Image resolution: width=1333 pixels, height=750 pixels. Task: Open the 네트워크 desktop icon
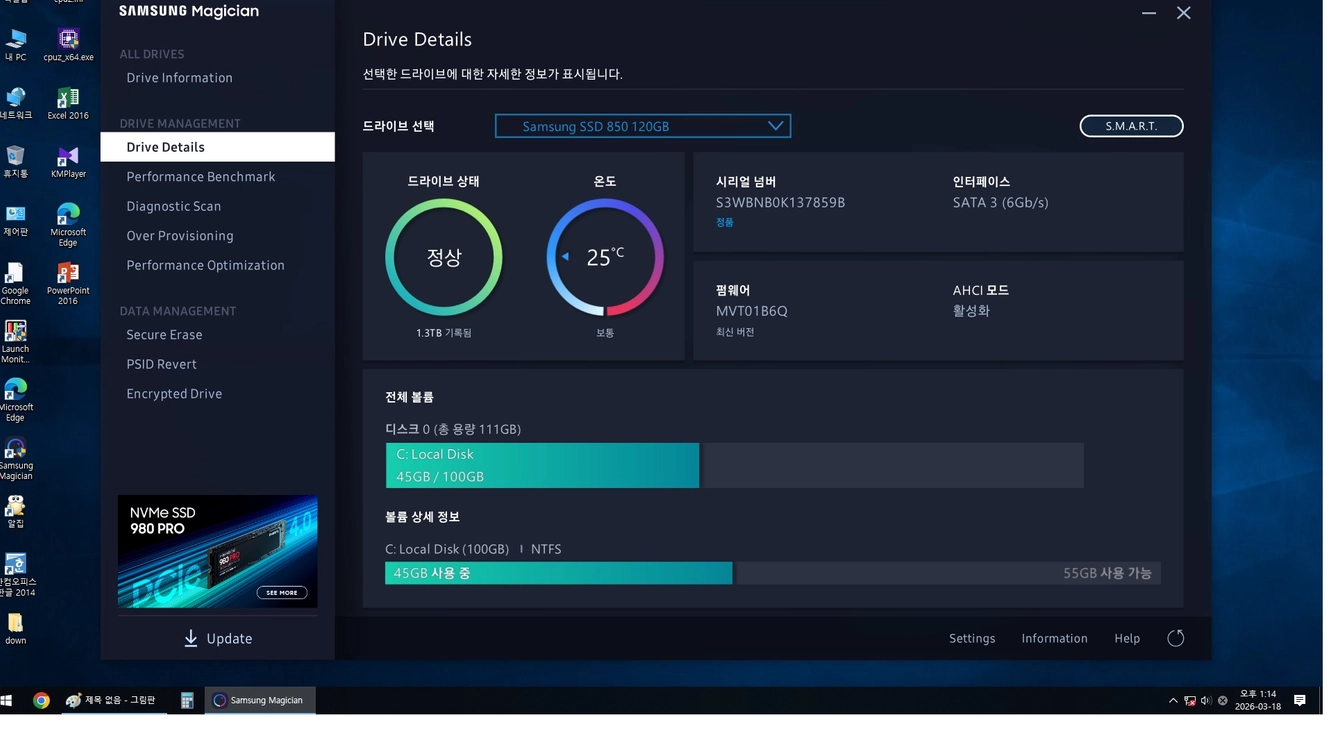16,103
